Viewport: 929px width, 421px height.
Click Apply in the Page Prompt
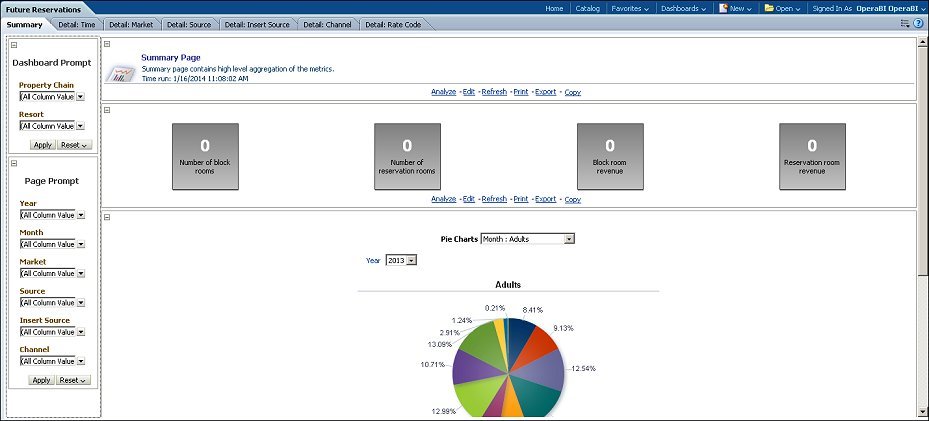click(x=41, y=380)
